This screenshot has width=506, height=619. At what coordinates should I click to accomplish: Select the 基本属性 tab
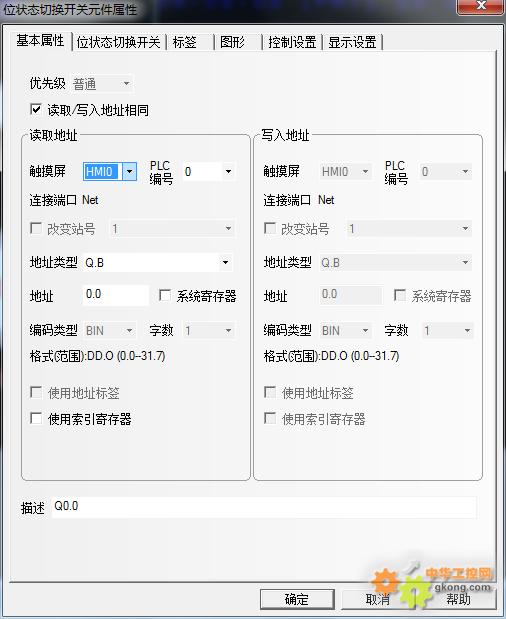(41, 40)
